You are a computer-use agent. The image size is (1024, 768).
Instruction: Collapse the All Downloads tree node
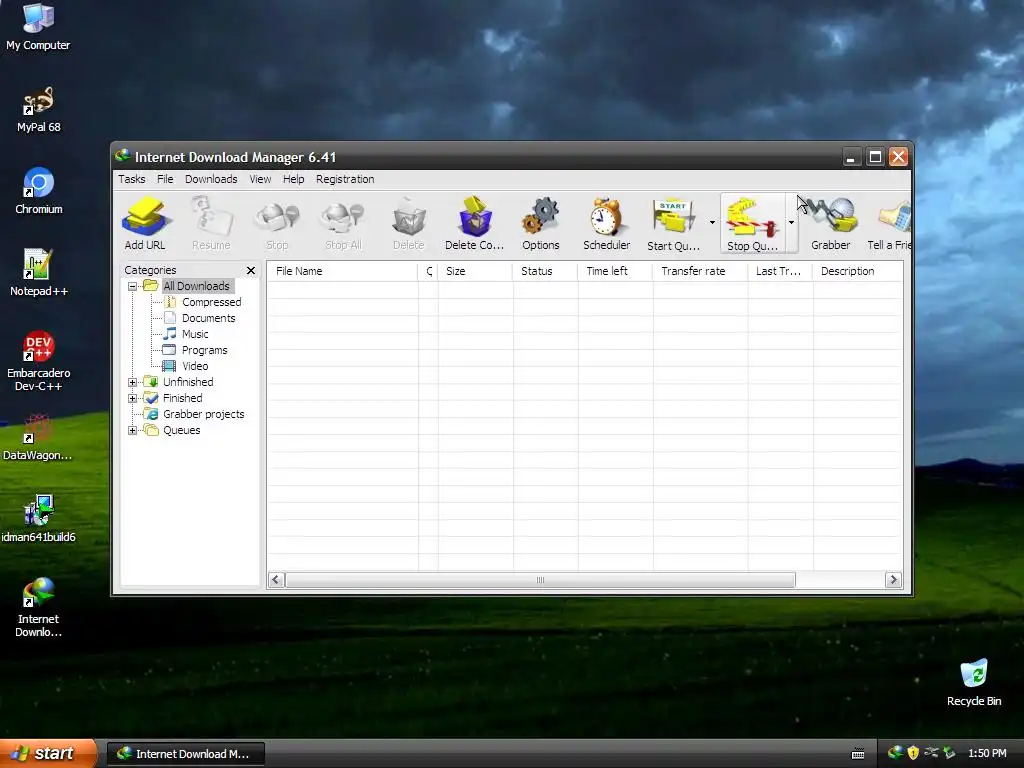pyautogui.click(x=133, y=286)
